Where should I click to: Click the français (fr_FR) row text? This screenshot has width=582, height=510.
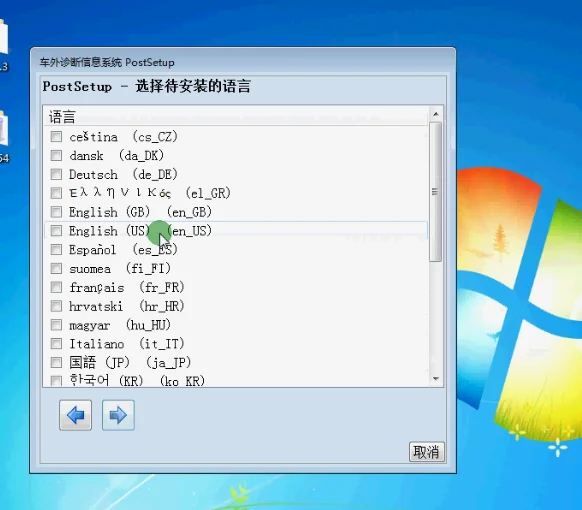127,287
